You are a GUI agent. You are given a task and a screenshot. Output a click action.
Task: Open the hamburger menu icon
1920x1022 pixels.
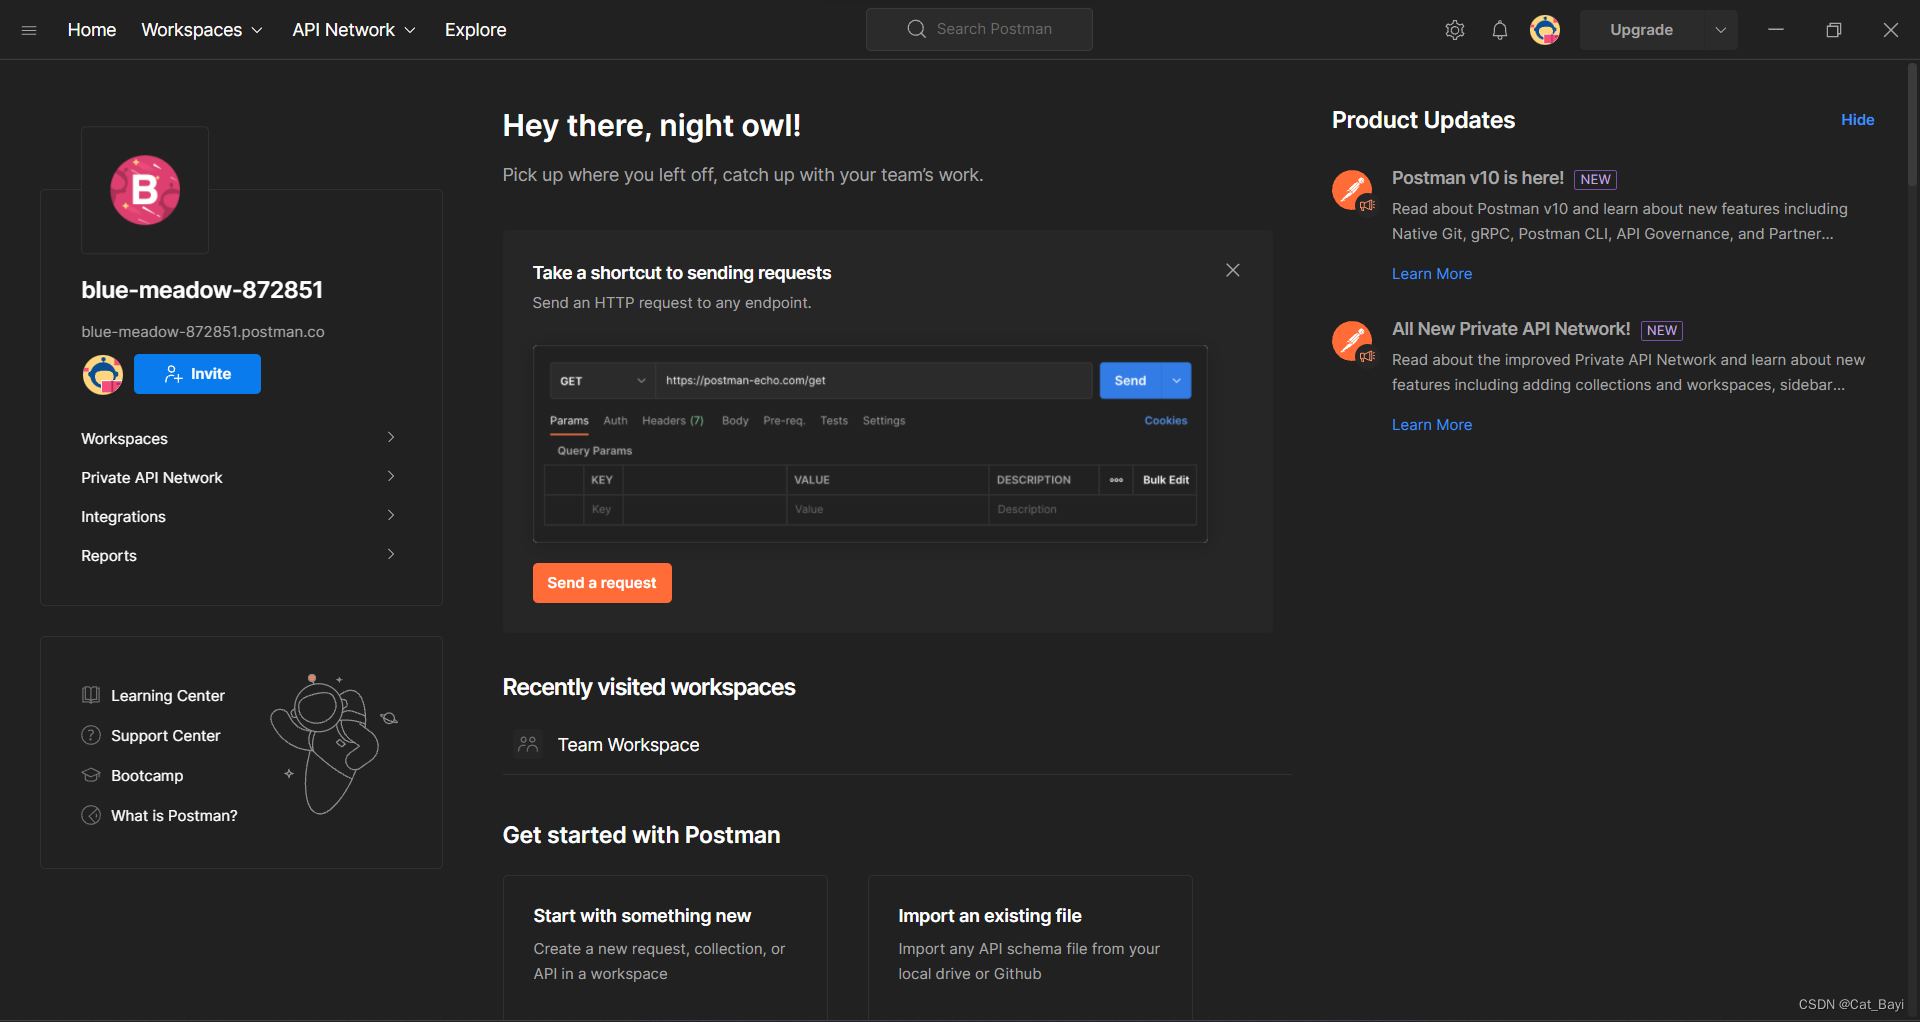point(29,30)
